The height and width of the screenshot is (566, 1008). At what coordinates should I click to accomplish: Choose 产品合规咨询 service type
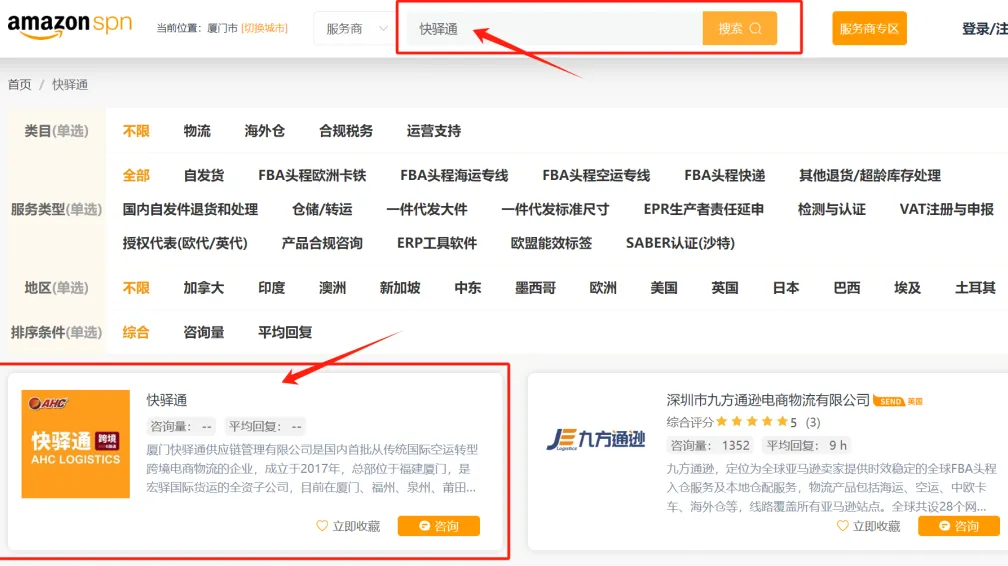[322, 244]
